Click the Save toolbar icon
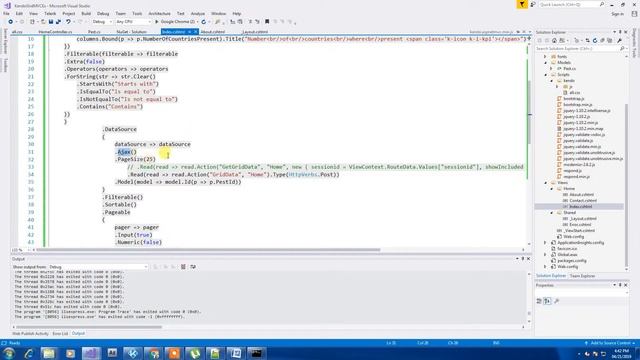The width and height of the screenshot is (640, 360). point(51,22)
